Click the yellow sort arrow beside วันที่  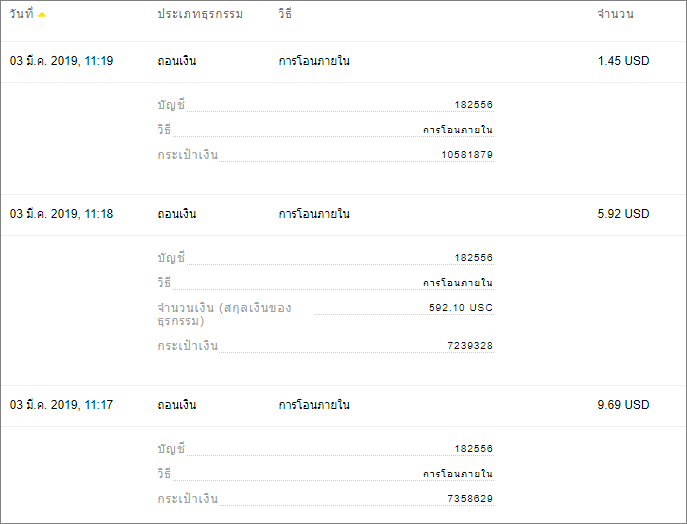(42, 14)
